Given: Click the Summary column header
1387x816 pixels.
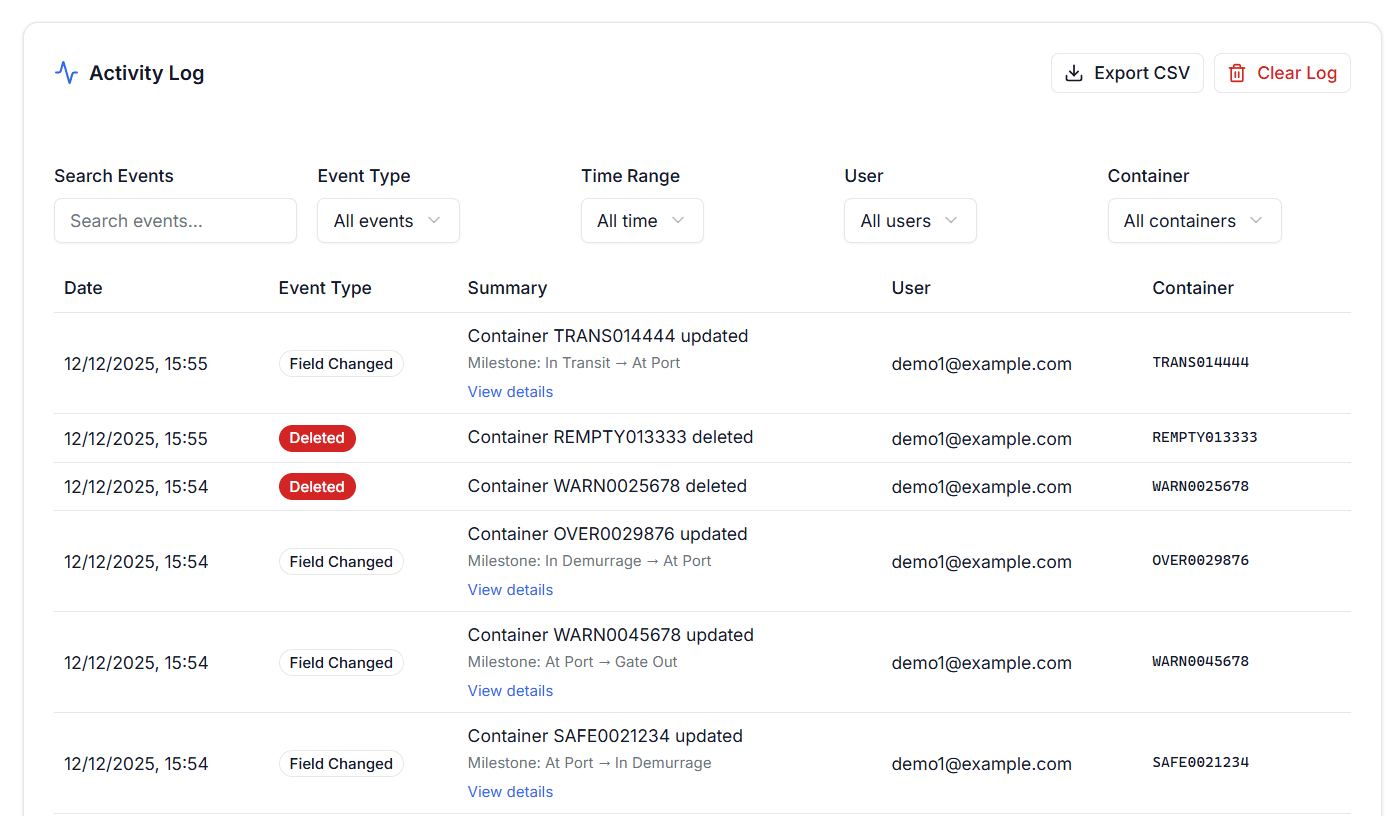Looking at the screenshot, I should click(507, 288).
